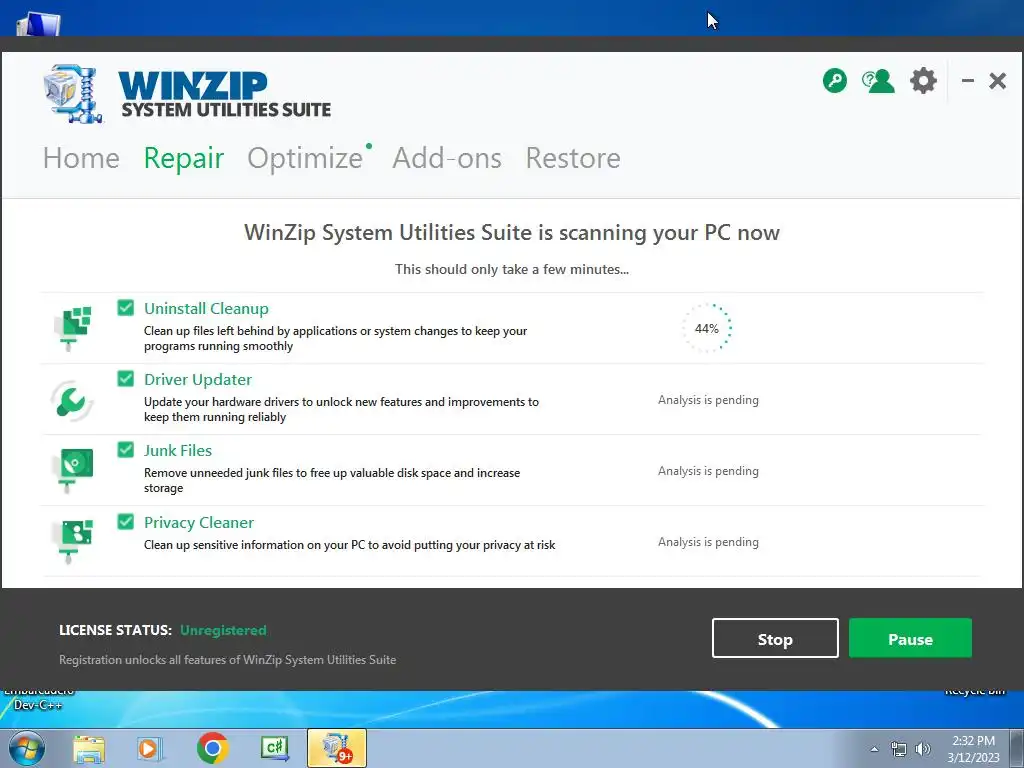Image resolution: width=1024 pixels, height=768 pixels.
Task: Click Privacy Cleaner 'Analysis is pending' status
Action: coord(708,542)
